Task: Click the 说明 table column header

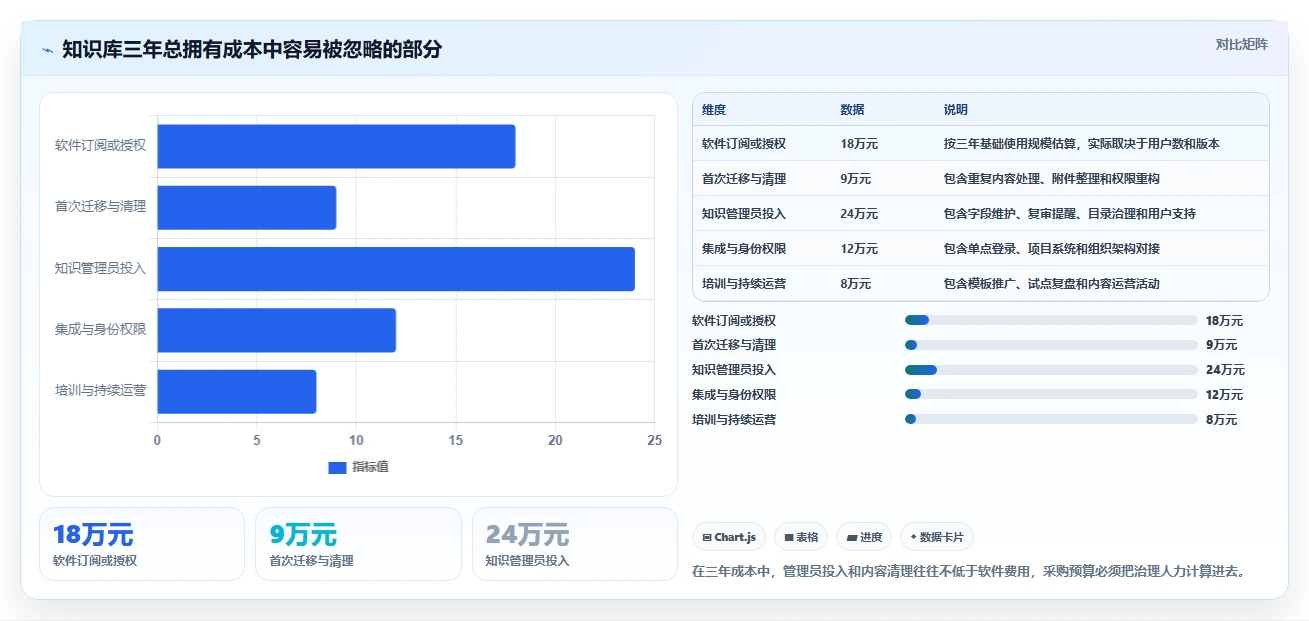Action: point(956,109)
